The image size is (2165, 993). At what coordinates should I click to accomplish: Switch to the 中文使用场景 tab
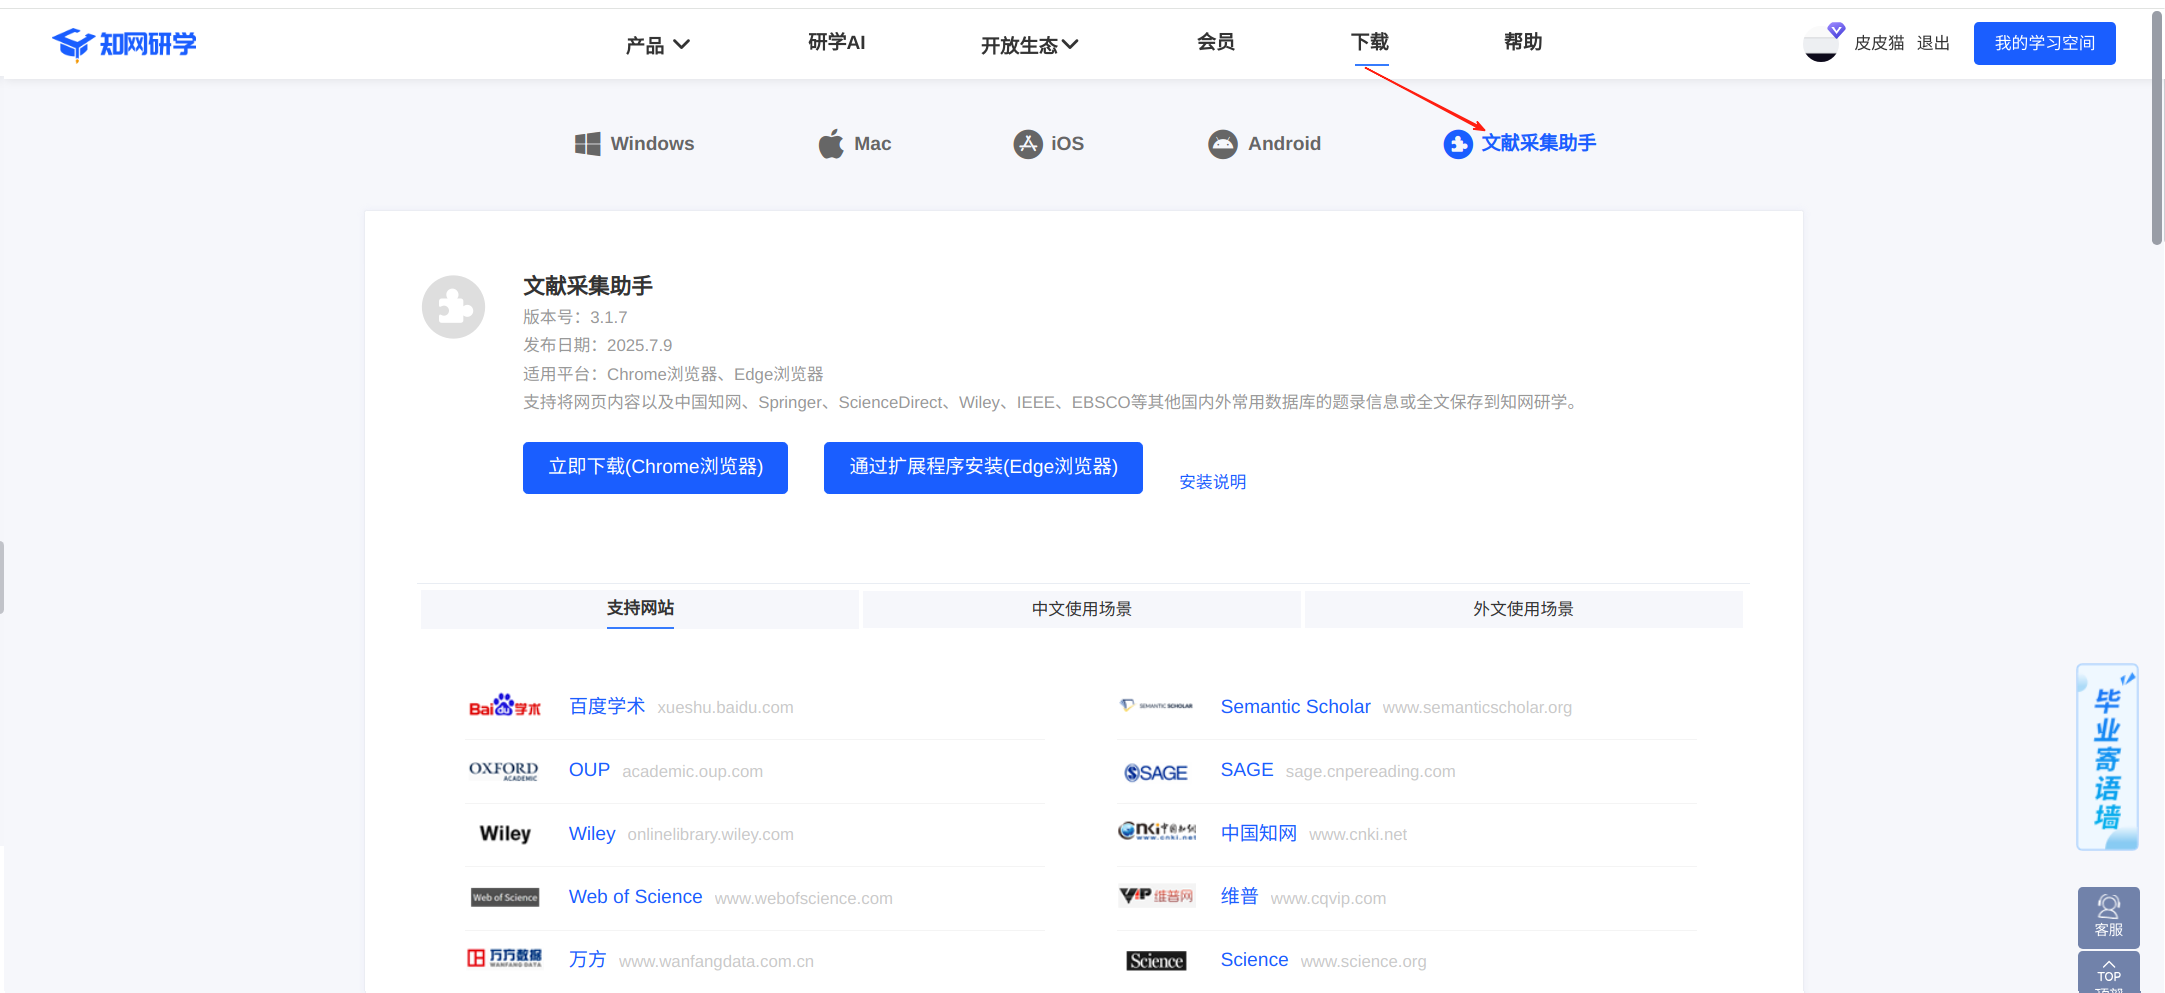pos(1081,609)
